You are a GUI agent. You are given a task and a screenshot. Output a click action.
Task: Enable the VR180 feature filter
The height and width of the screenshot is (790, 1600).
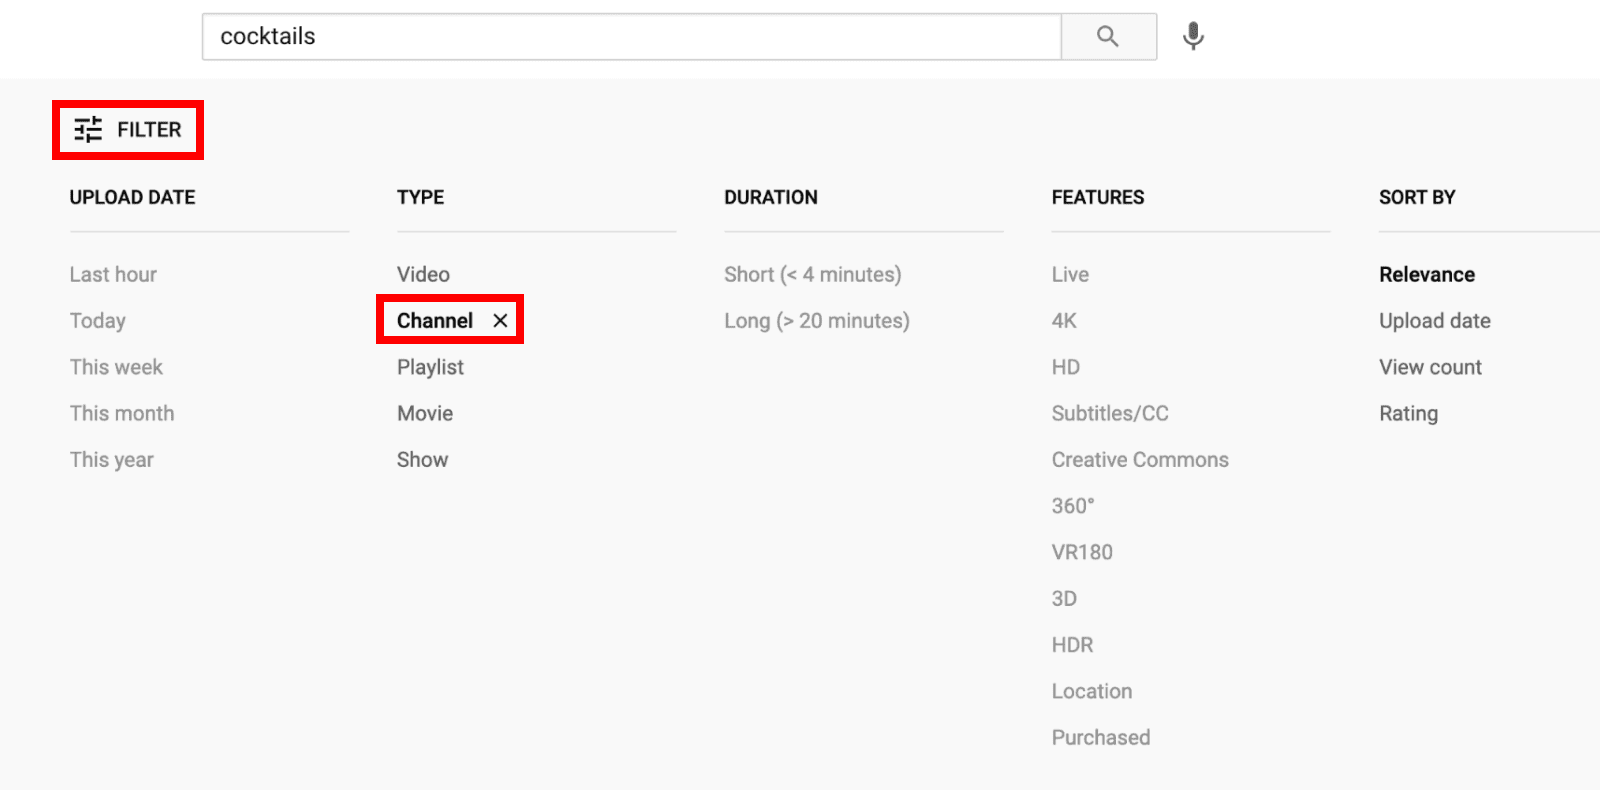1082,552
